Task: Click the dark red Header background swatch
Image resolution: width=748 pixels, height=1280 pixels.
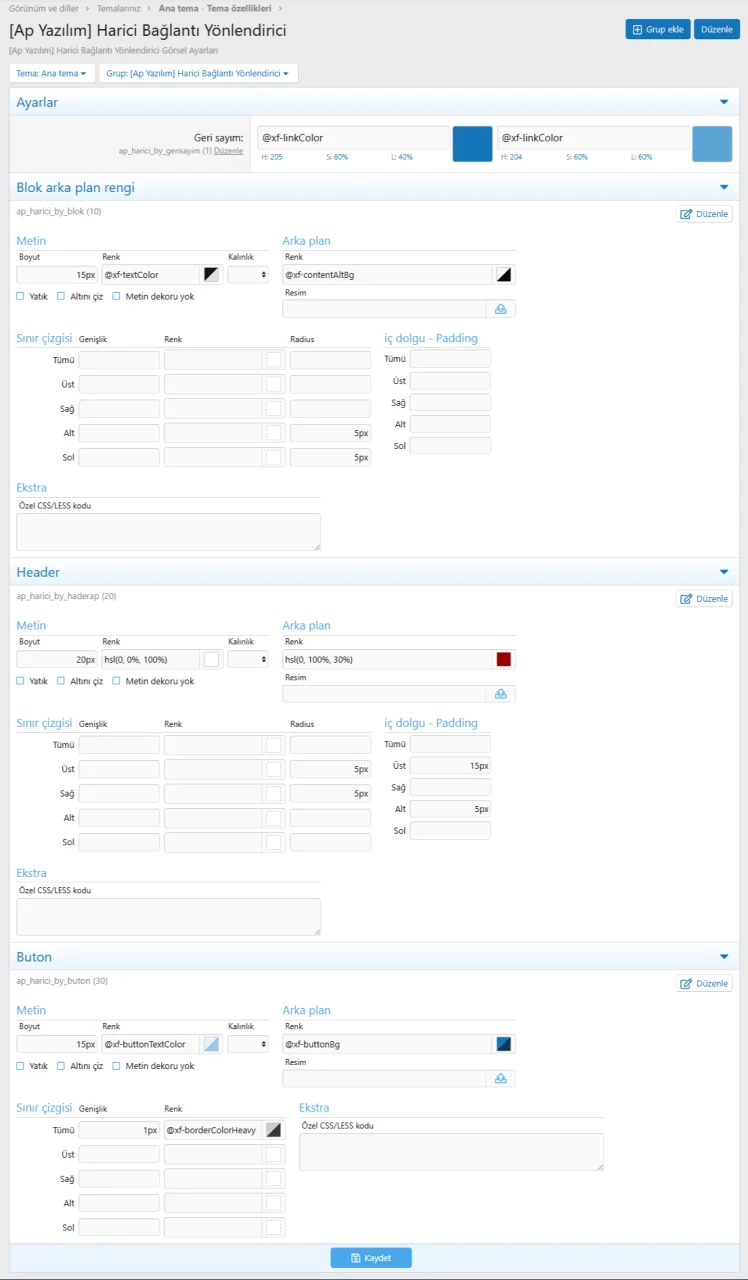Action: (x=504, y=659)
